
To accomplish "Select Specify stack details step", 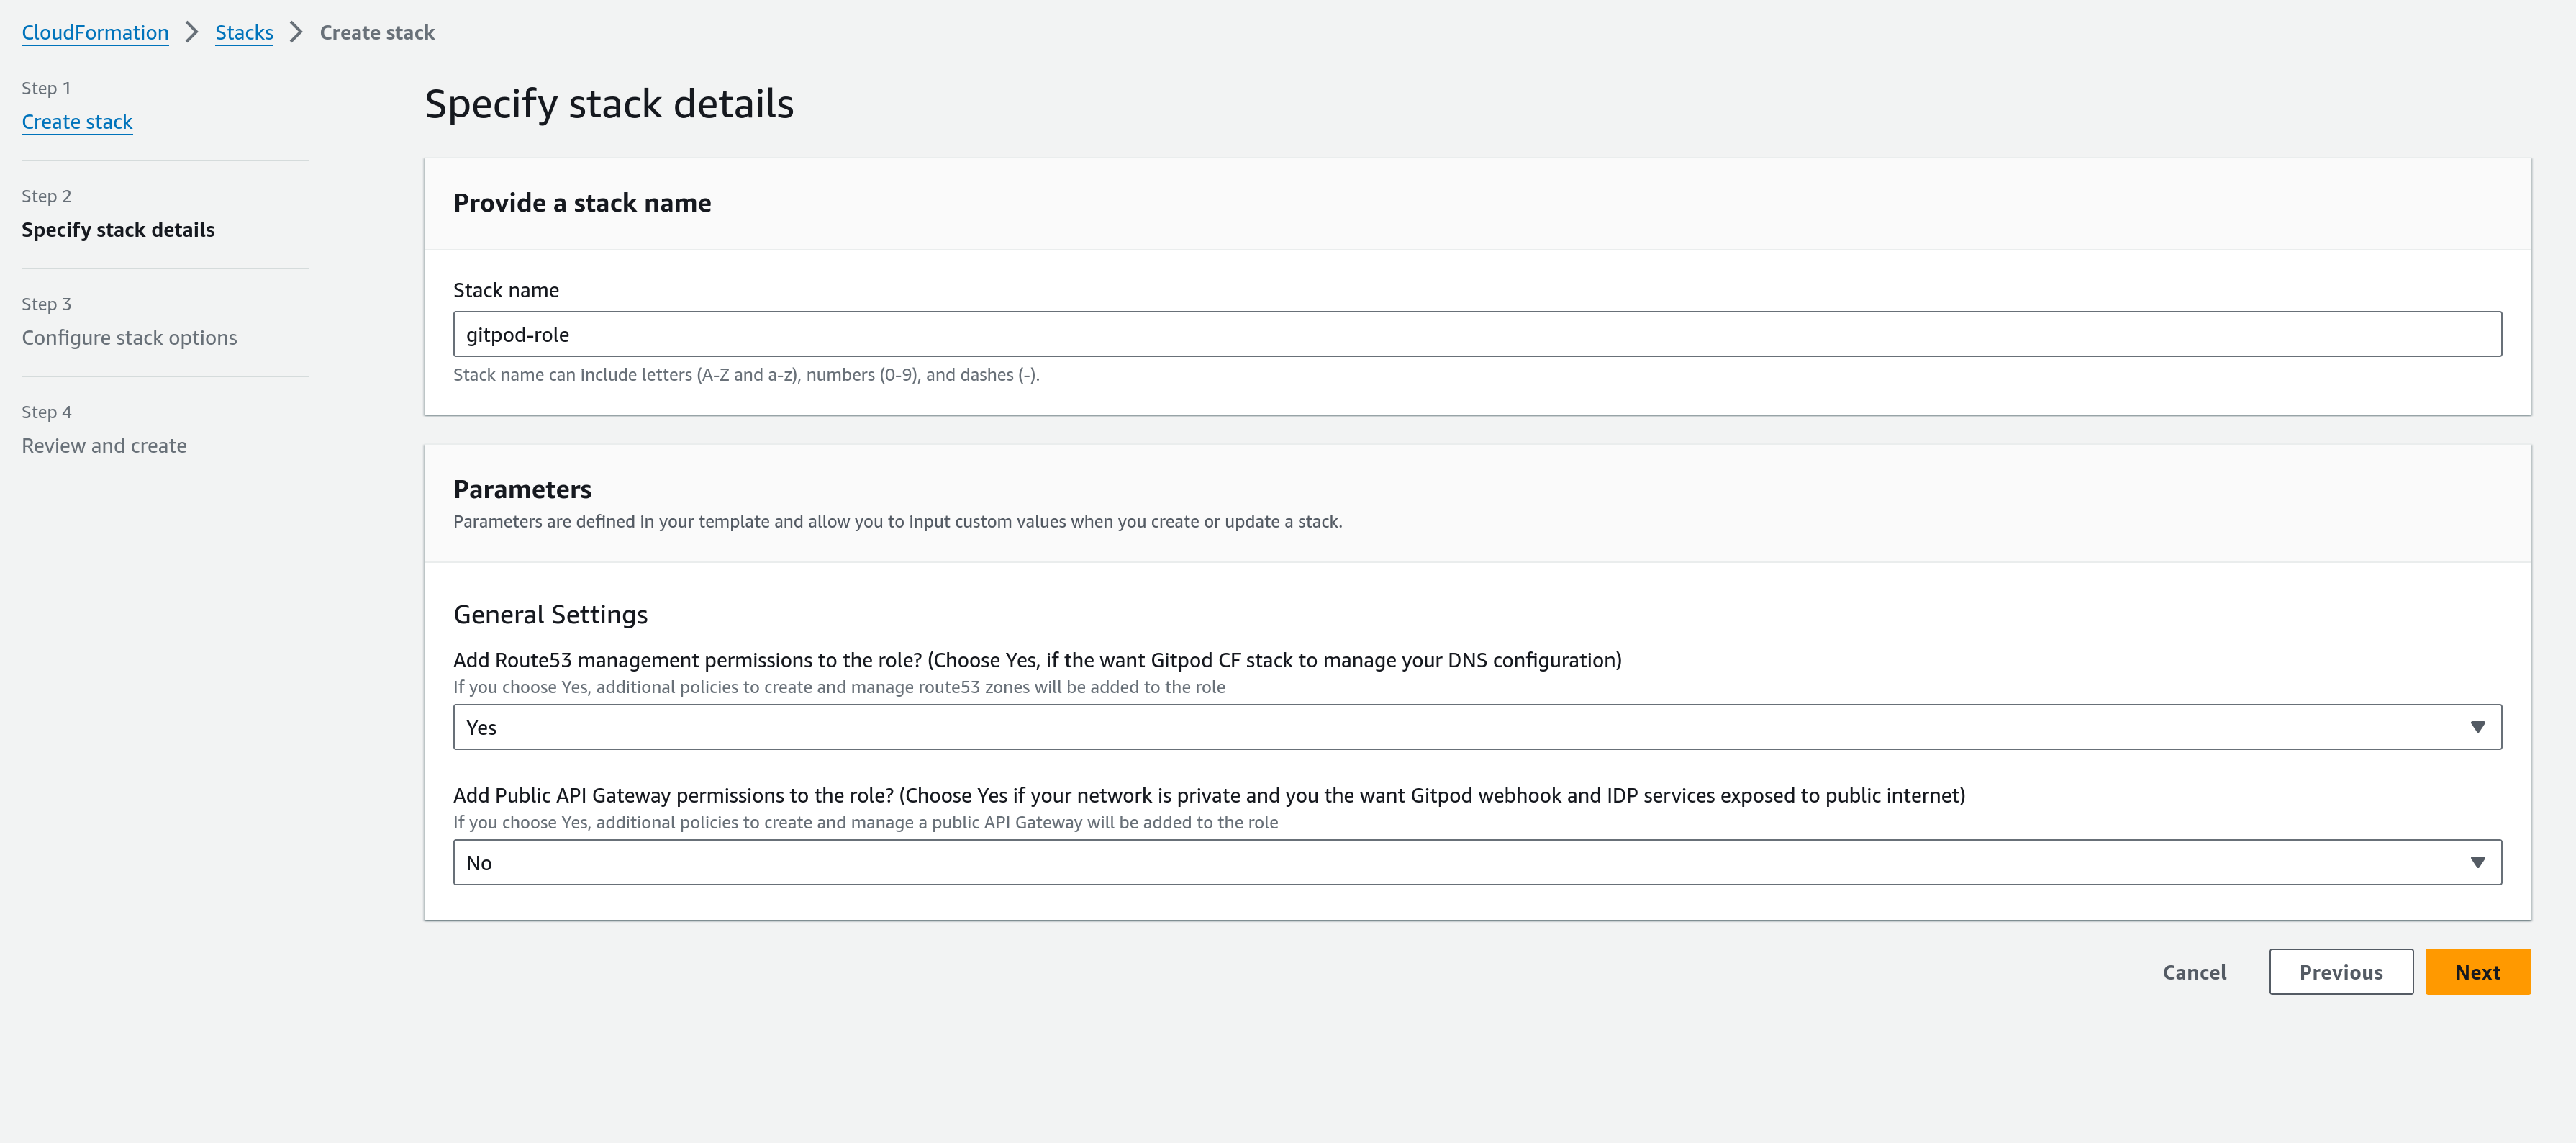I will coord(118,229).
